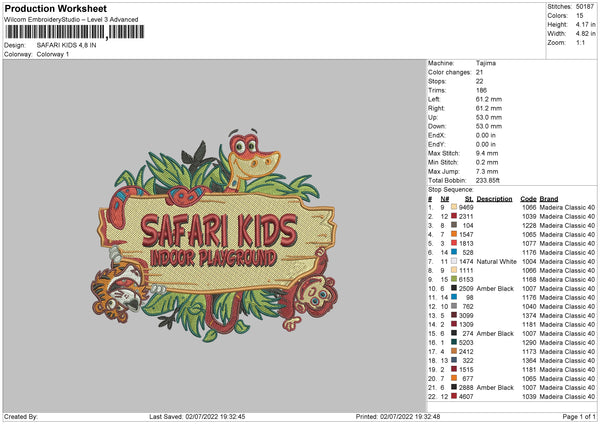Click the Natural White description in row 7
Viewport: 600px width, 424px height.
coord(496,261)
